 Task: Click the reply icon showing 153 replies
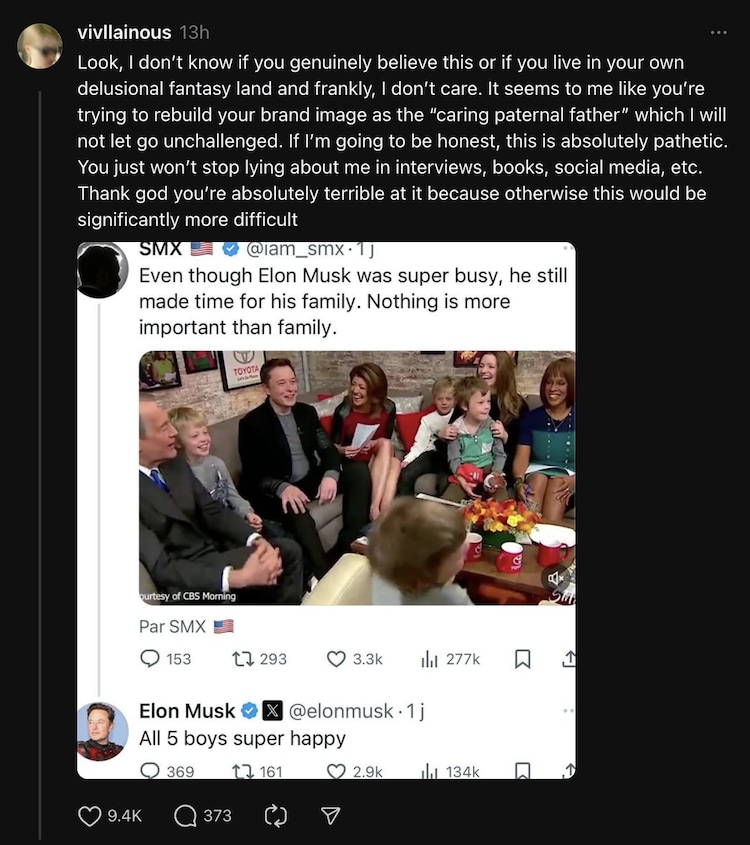151,658
